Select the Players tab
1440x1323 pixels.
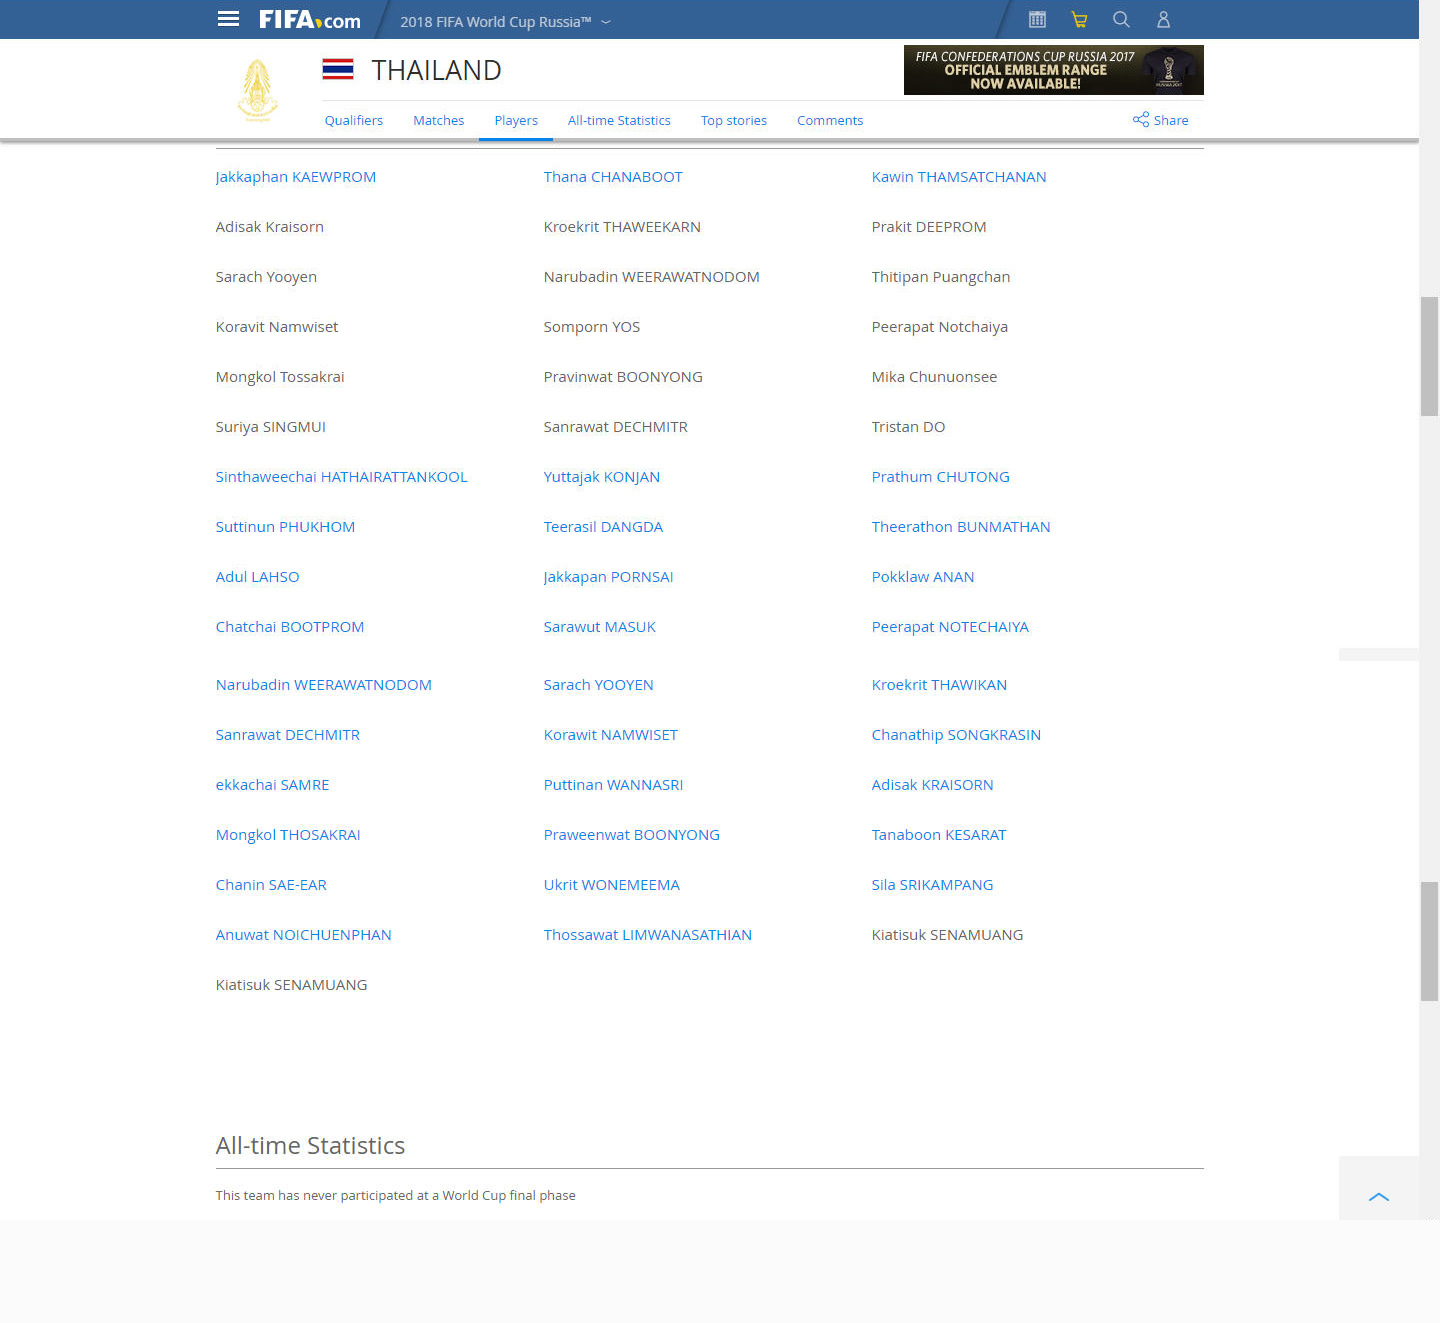516,120
